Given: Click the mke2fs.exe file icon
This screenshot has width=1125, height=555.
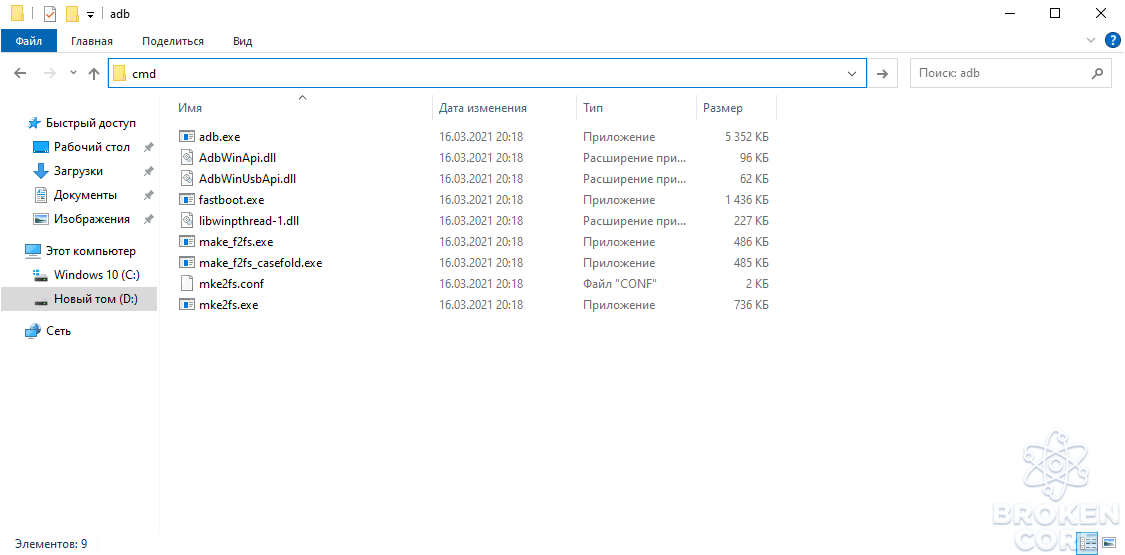Looking at the screenshot, I should (x=187, y=305).
